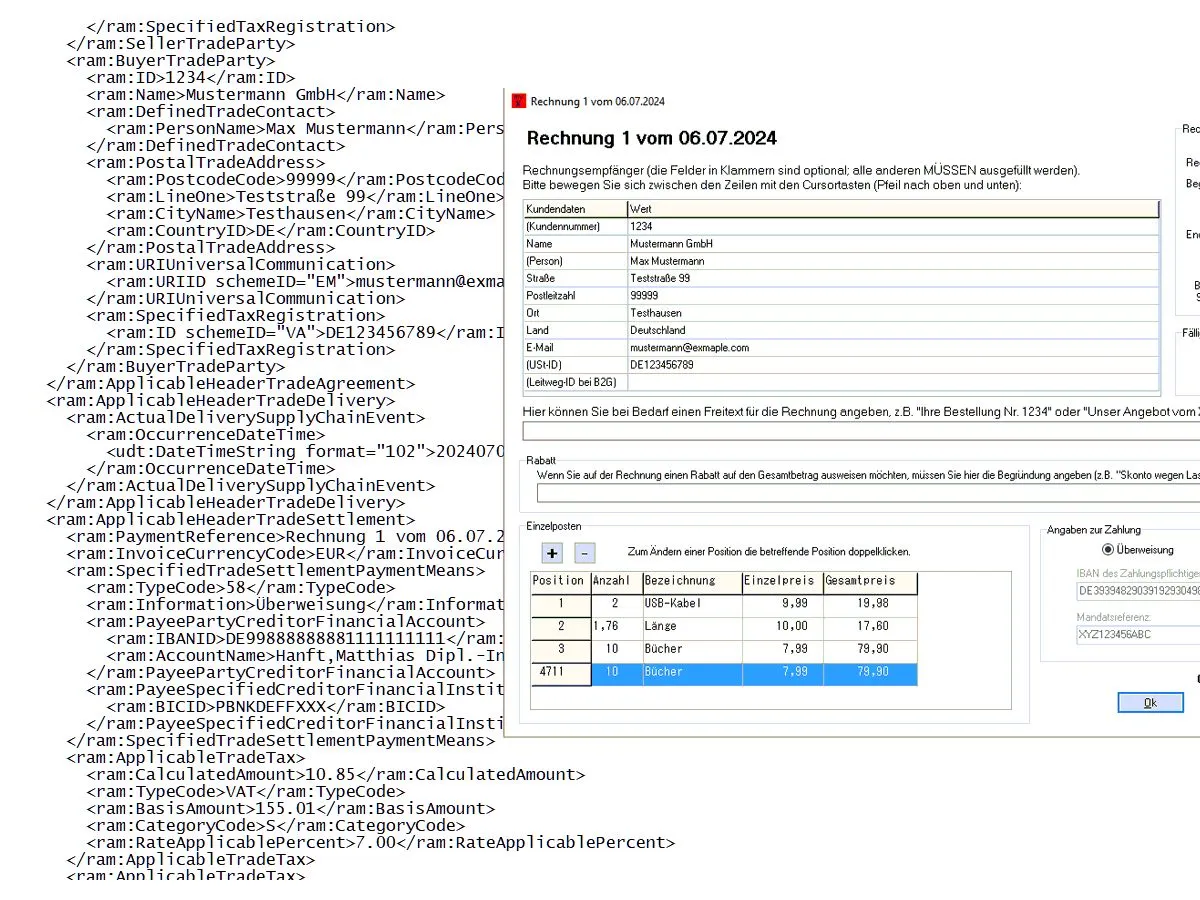Click the empty Leitweg-ID value cell
Image resolution: width=1200 pixels, height=900 pixels.
(x=892, y=382)
